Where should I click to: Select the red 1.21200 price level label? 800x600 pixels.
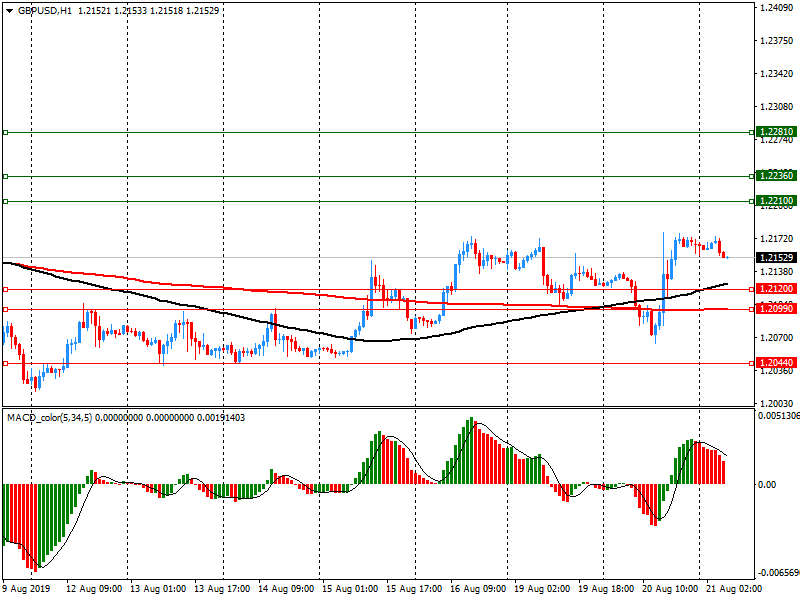(x=776, y=289)
